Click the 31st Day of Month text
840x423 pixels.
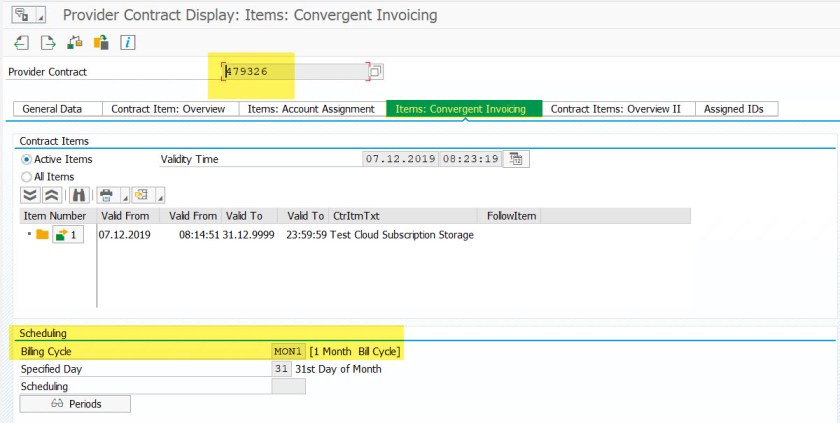click(x=338, y=369)
